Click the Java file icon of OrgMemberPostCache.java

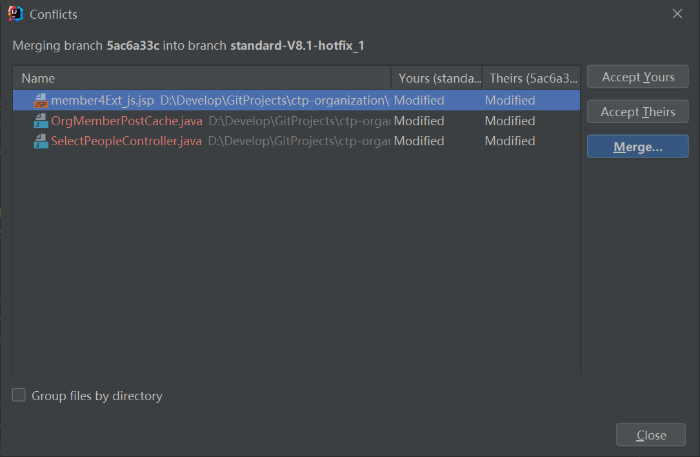[x=41, y=121]
